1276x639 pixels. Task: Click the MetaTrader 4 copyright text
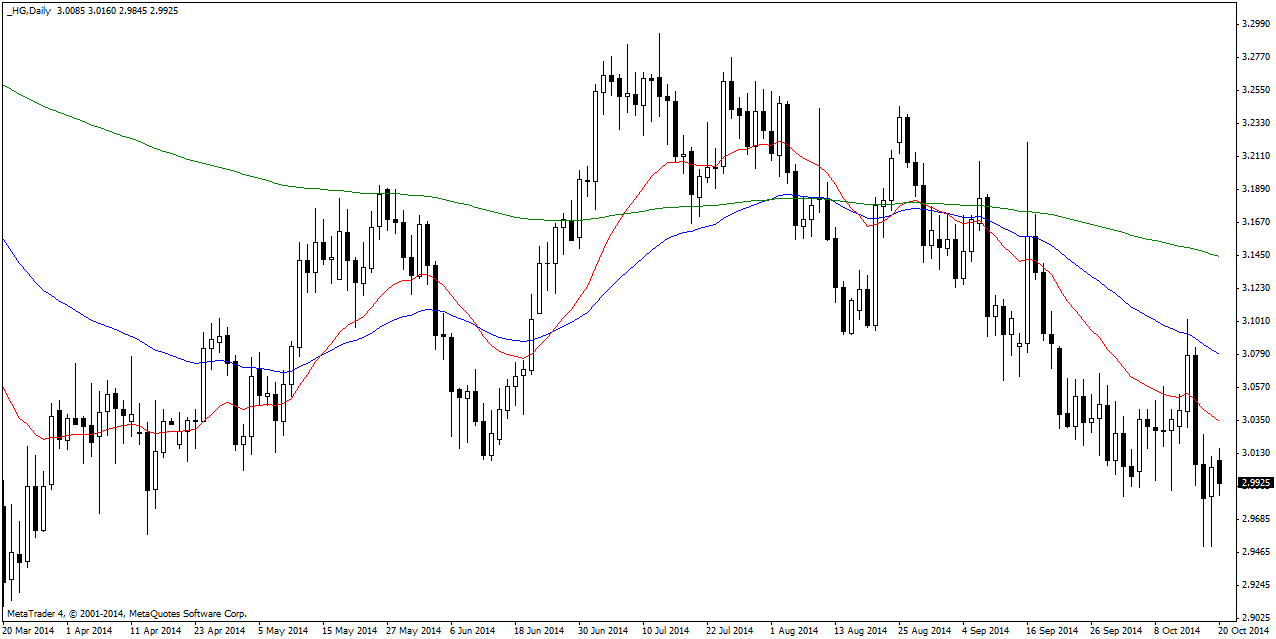[x=127, y=613]
